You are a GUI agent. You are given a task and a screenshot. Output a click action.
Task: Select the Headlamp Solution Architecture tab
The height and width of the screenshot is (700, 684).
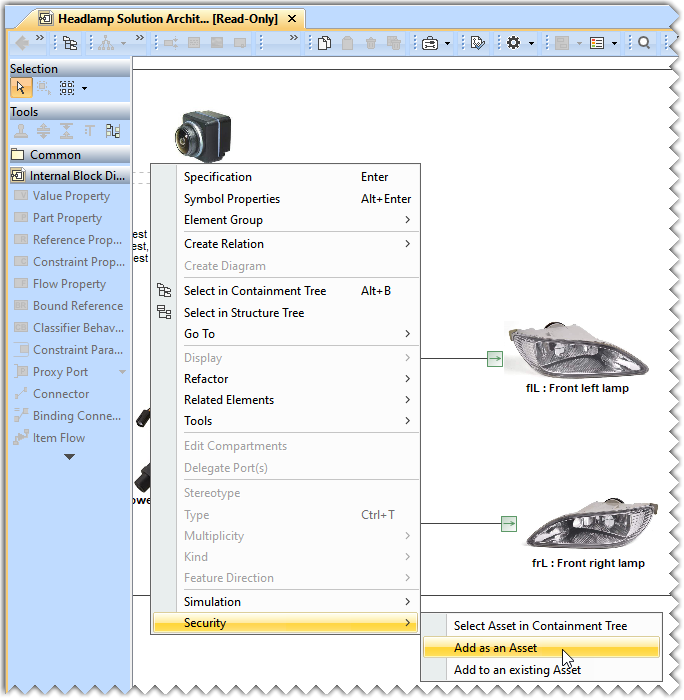165,19
